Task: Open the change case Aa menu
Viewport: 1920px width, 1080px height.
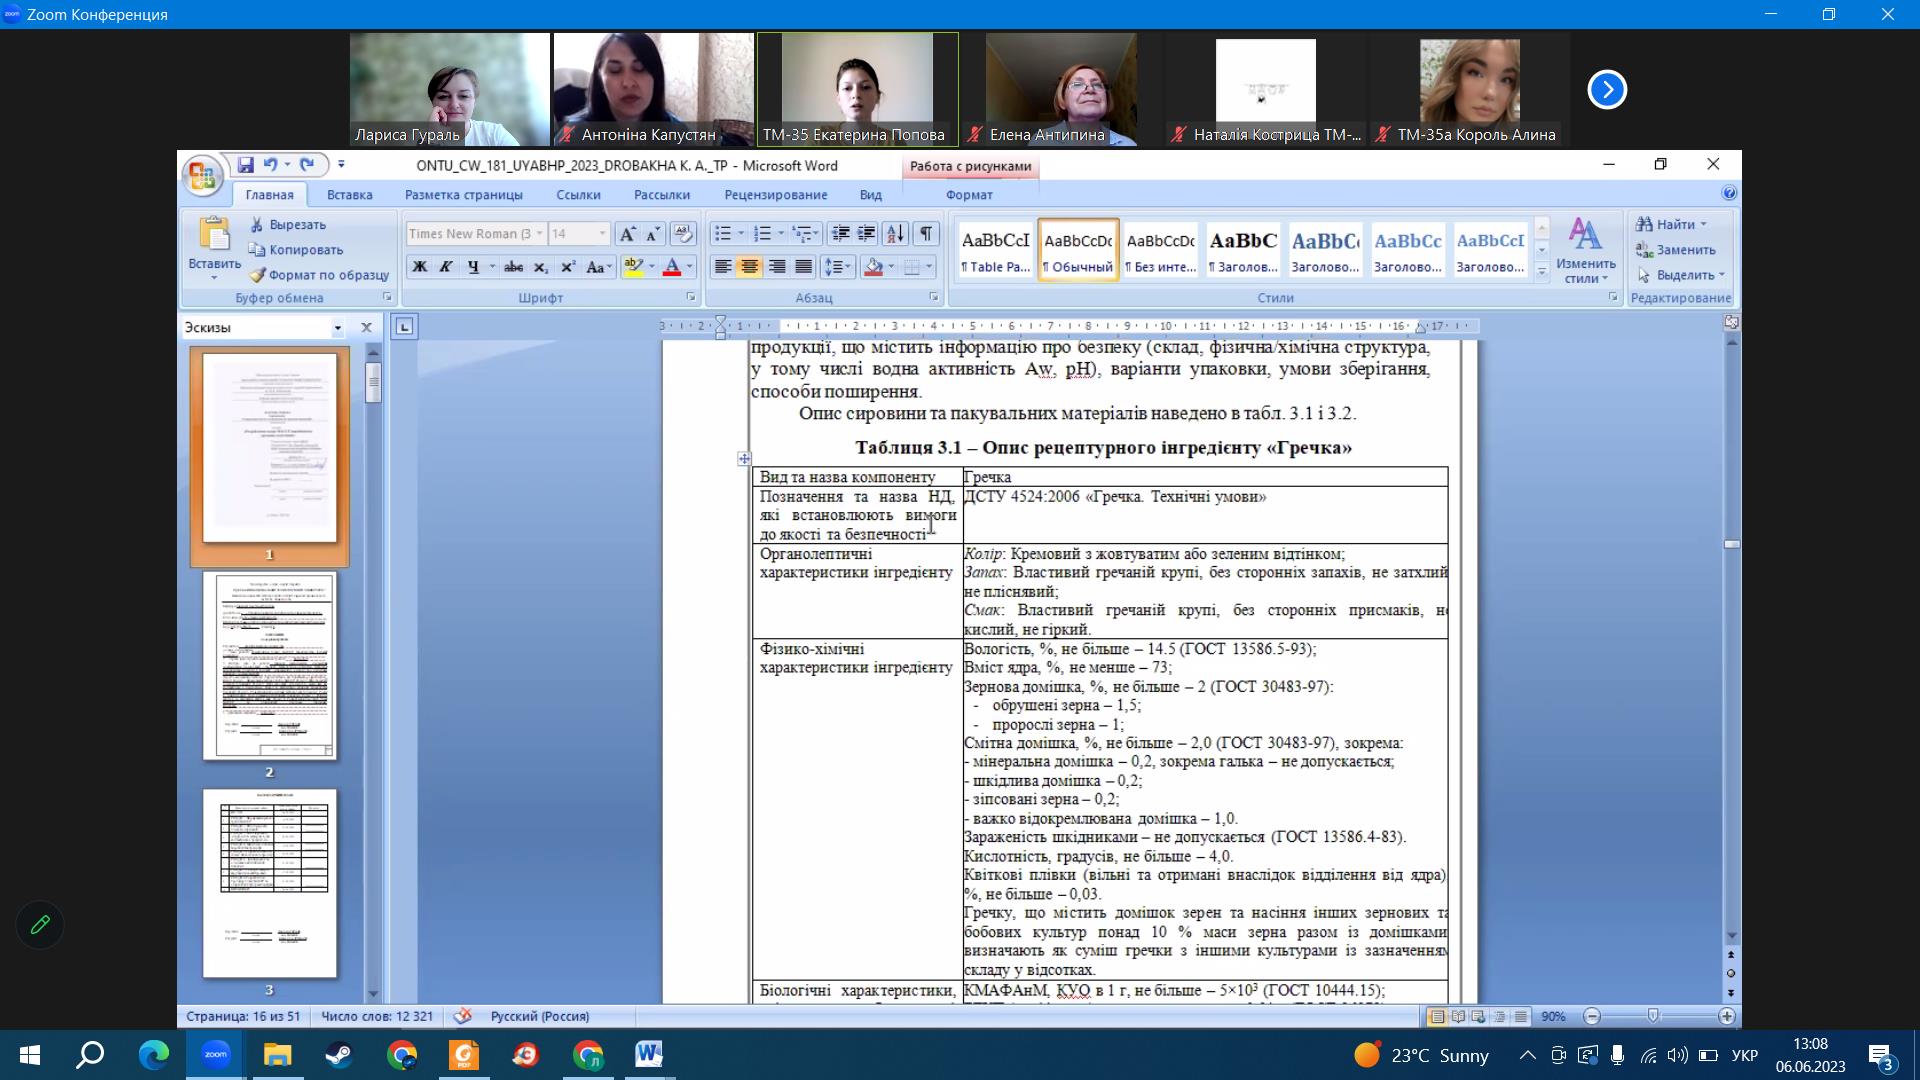Action: click(598, 267)
